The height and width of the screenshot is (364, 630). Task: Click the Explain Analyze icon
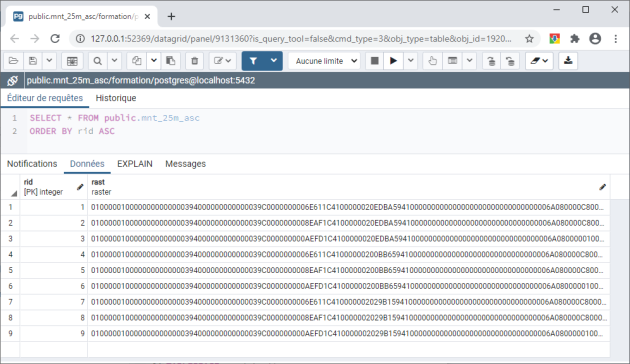click(452, 61)
